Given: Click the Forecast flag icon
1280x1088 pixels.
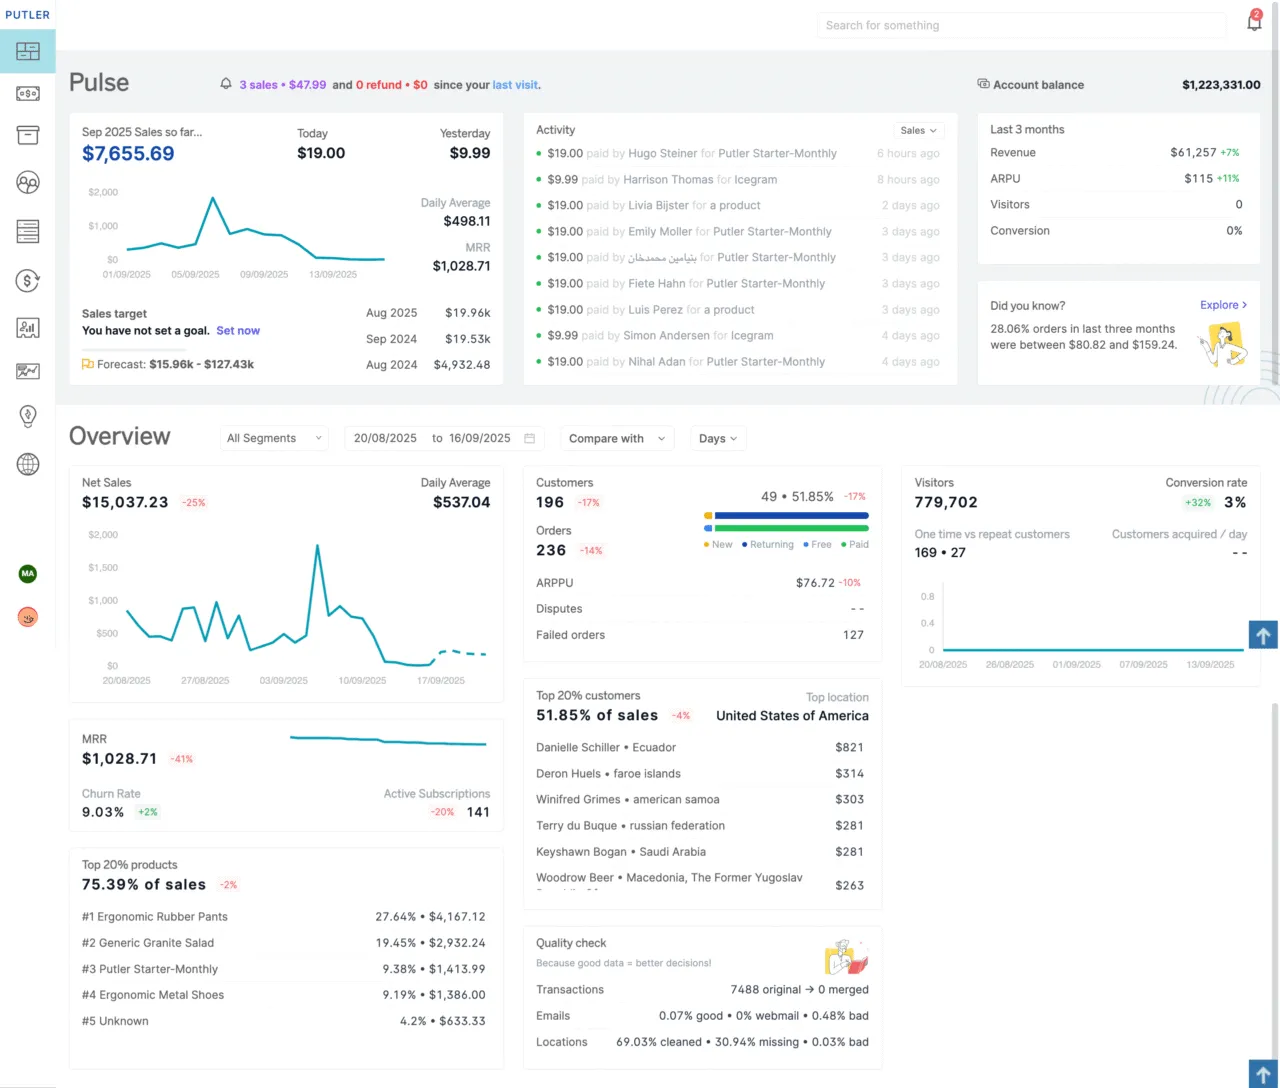Looking at the screenshot, I should point(88,364).
